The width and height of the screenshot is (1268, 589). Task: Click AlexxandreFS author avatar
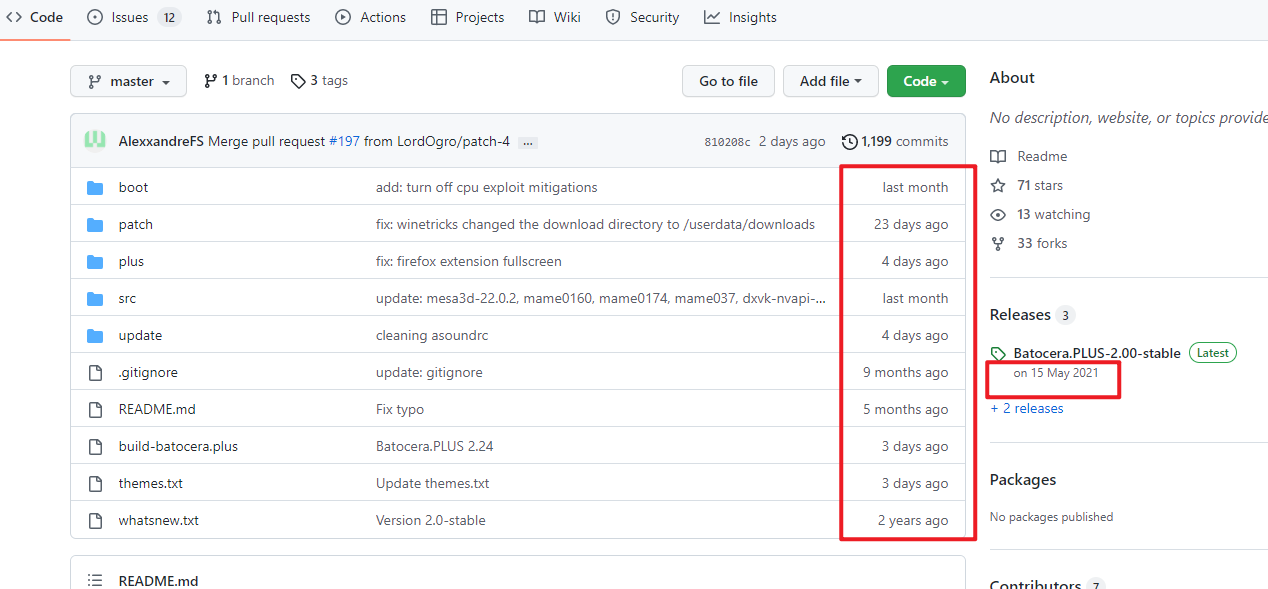95,141
